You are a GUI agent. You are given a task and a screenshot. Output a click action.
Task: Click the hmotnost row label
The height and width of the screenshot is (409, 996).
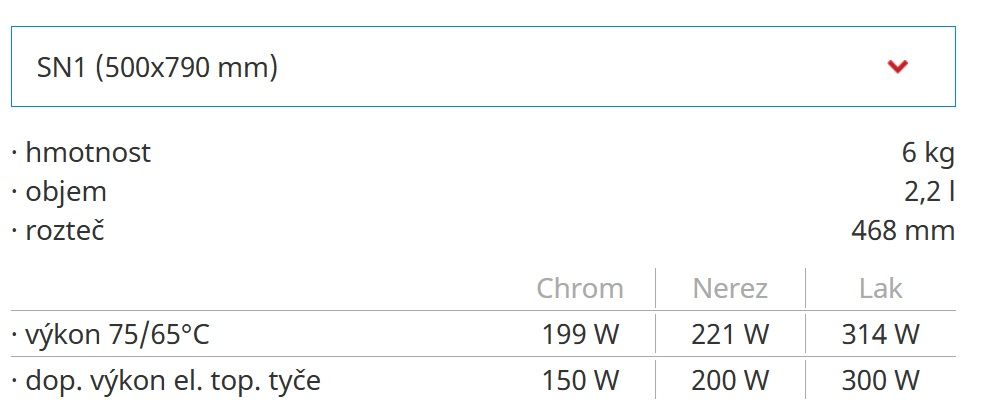point(88,153)
